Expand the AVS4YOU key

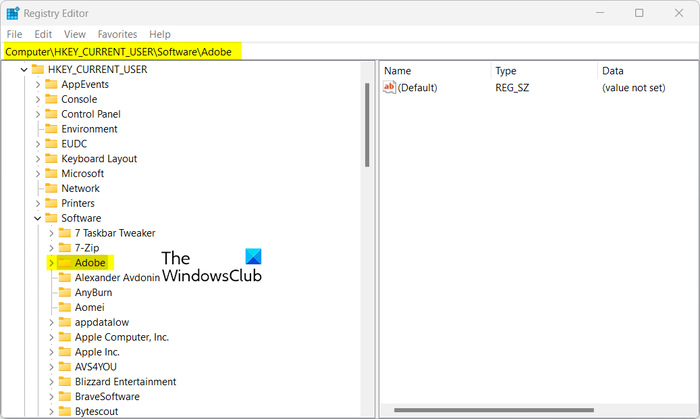coord(51,367)
